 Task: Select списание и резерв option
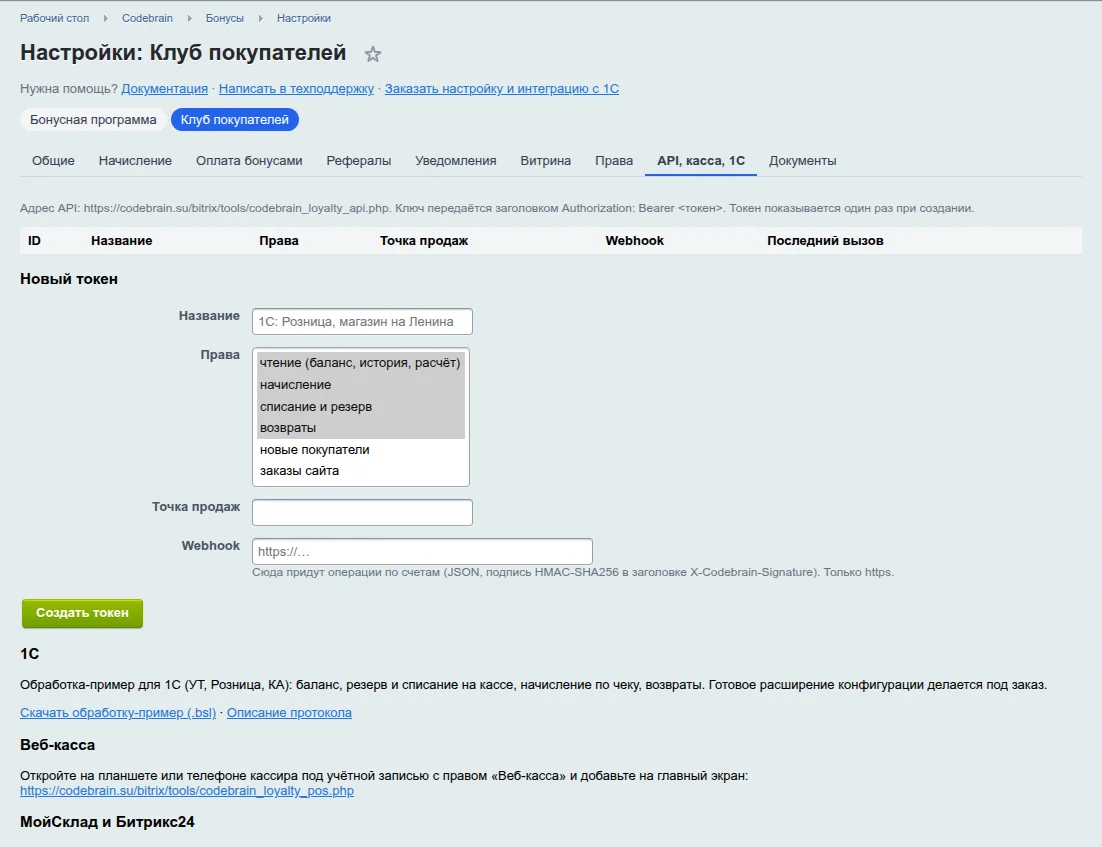(x=361, y=406)
